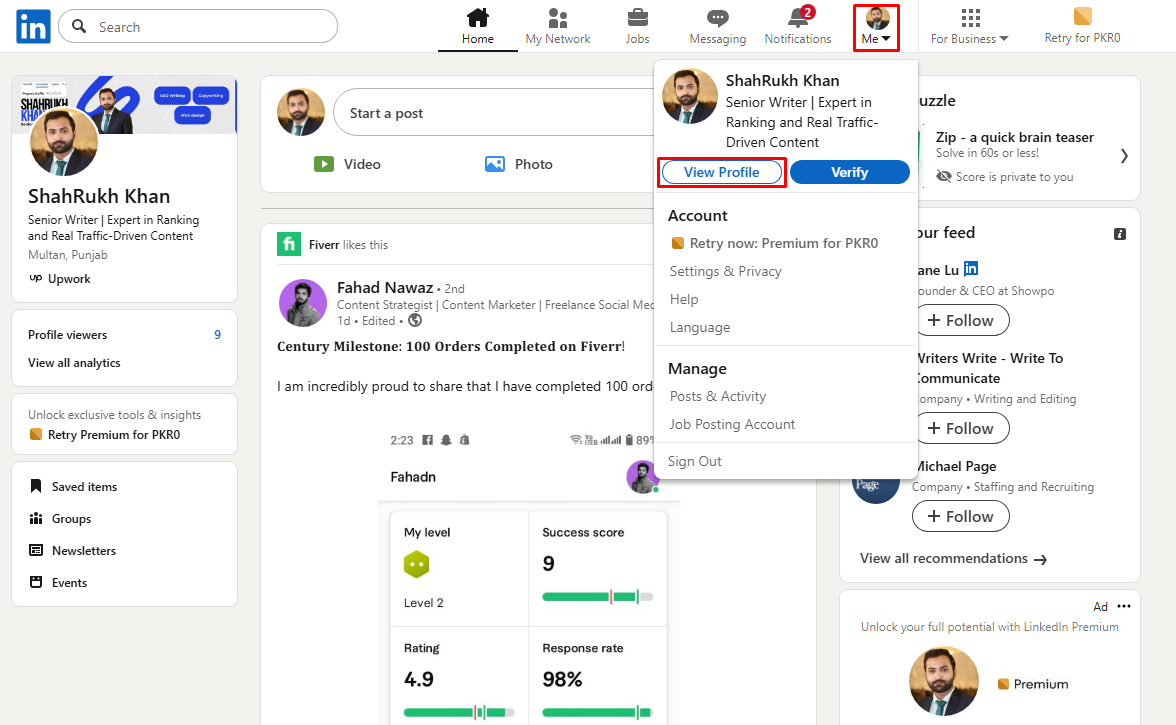The image size is (1176, 725).
Task: Open Posts & Activity
Action: pyautogui.click(x=718, y=396)
